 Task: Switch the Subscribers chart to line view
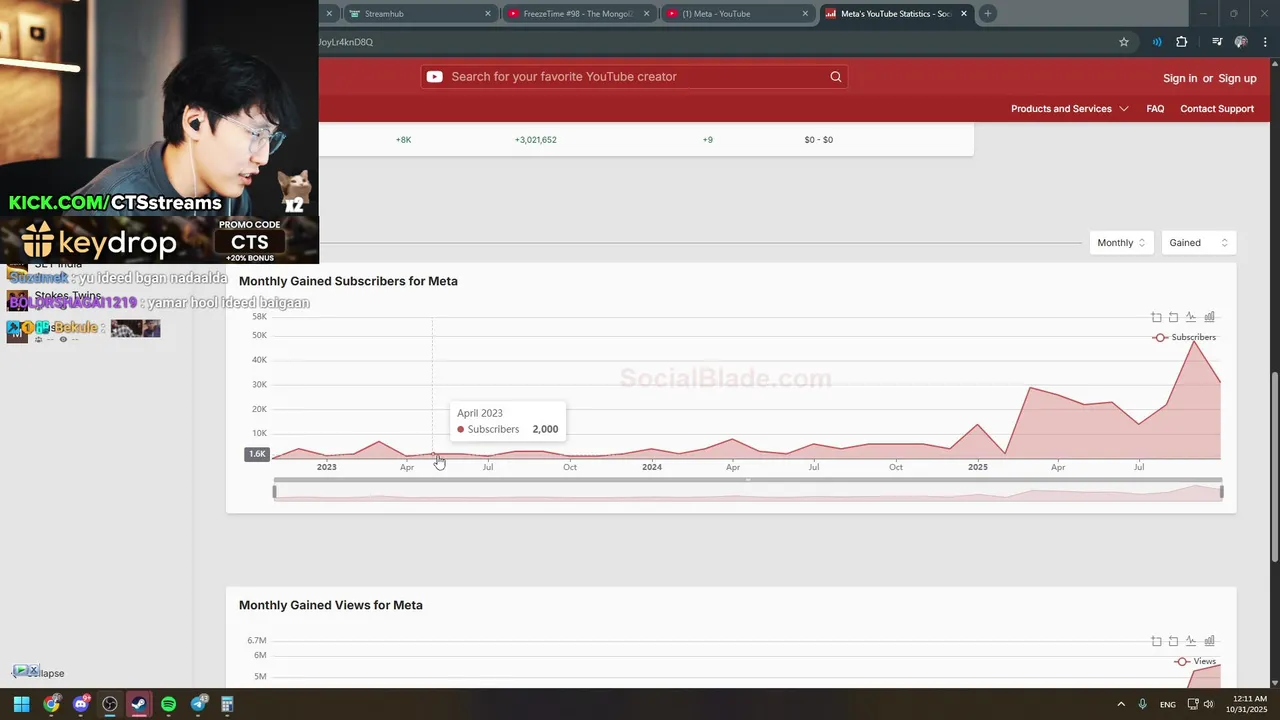click(1190, 317)
